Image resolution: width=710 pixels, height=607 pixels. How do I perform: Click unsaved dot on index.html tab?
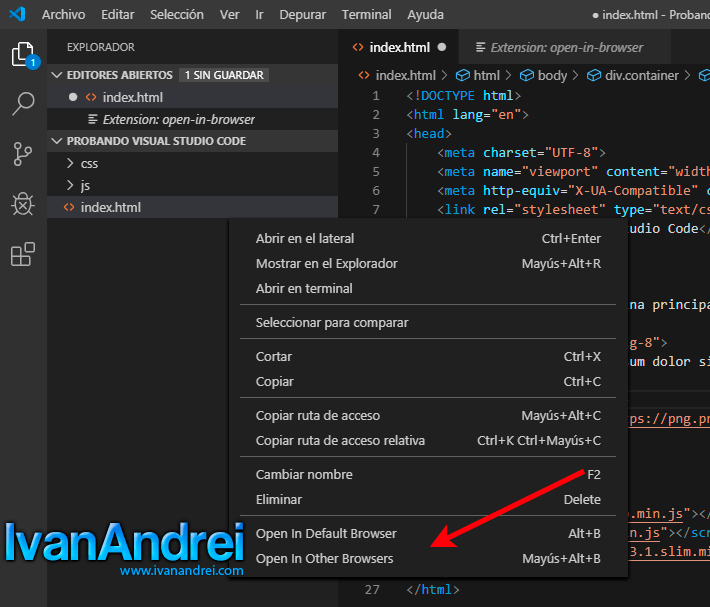point(442,47)
